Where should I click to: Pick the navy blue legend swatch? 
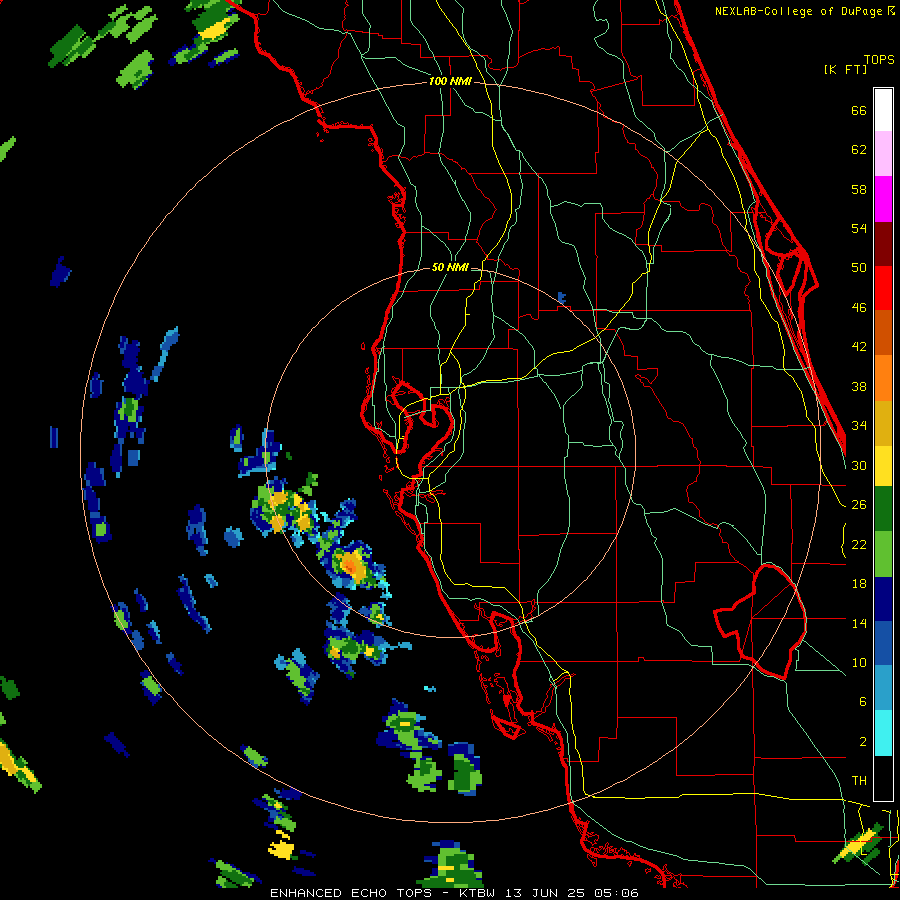point(883,600)
